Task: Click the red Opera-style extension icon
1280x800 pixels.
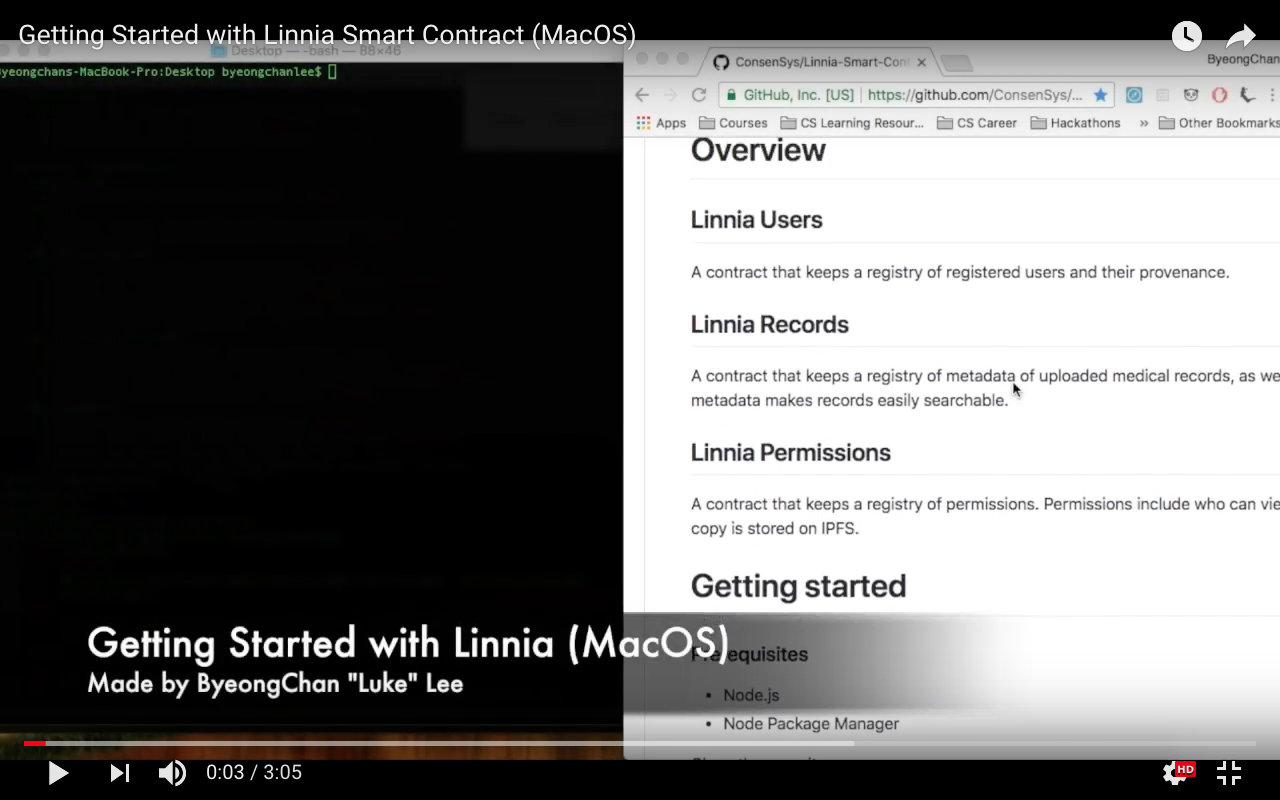Action: click(x=1219, y=95)
